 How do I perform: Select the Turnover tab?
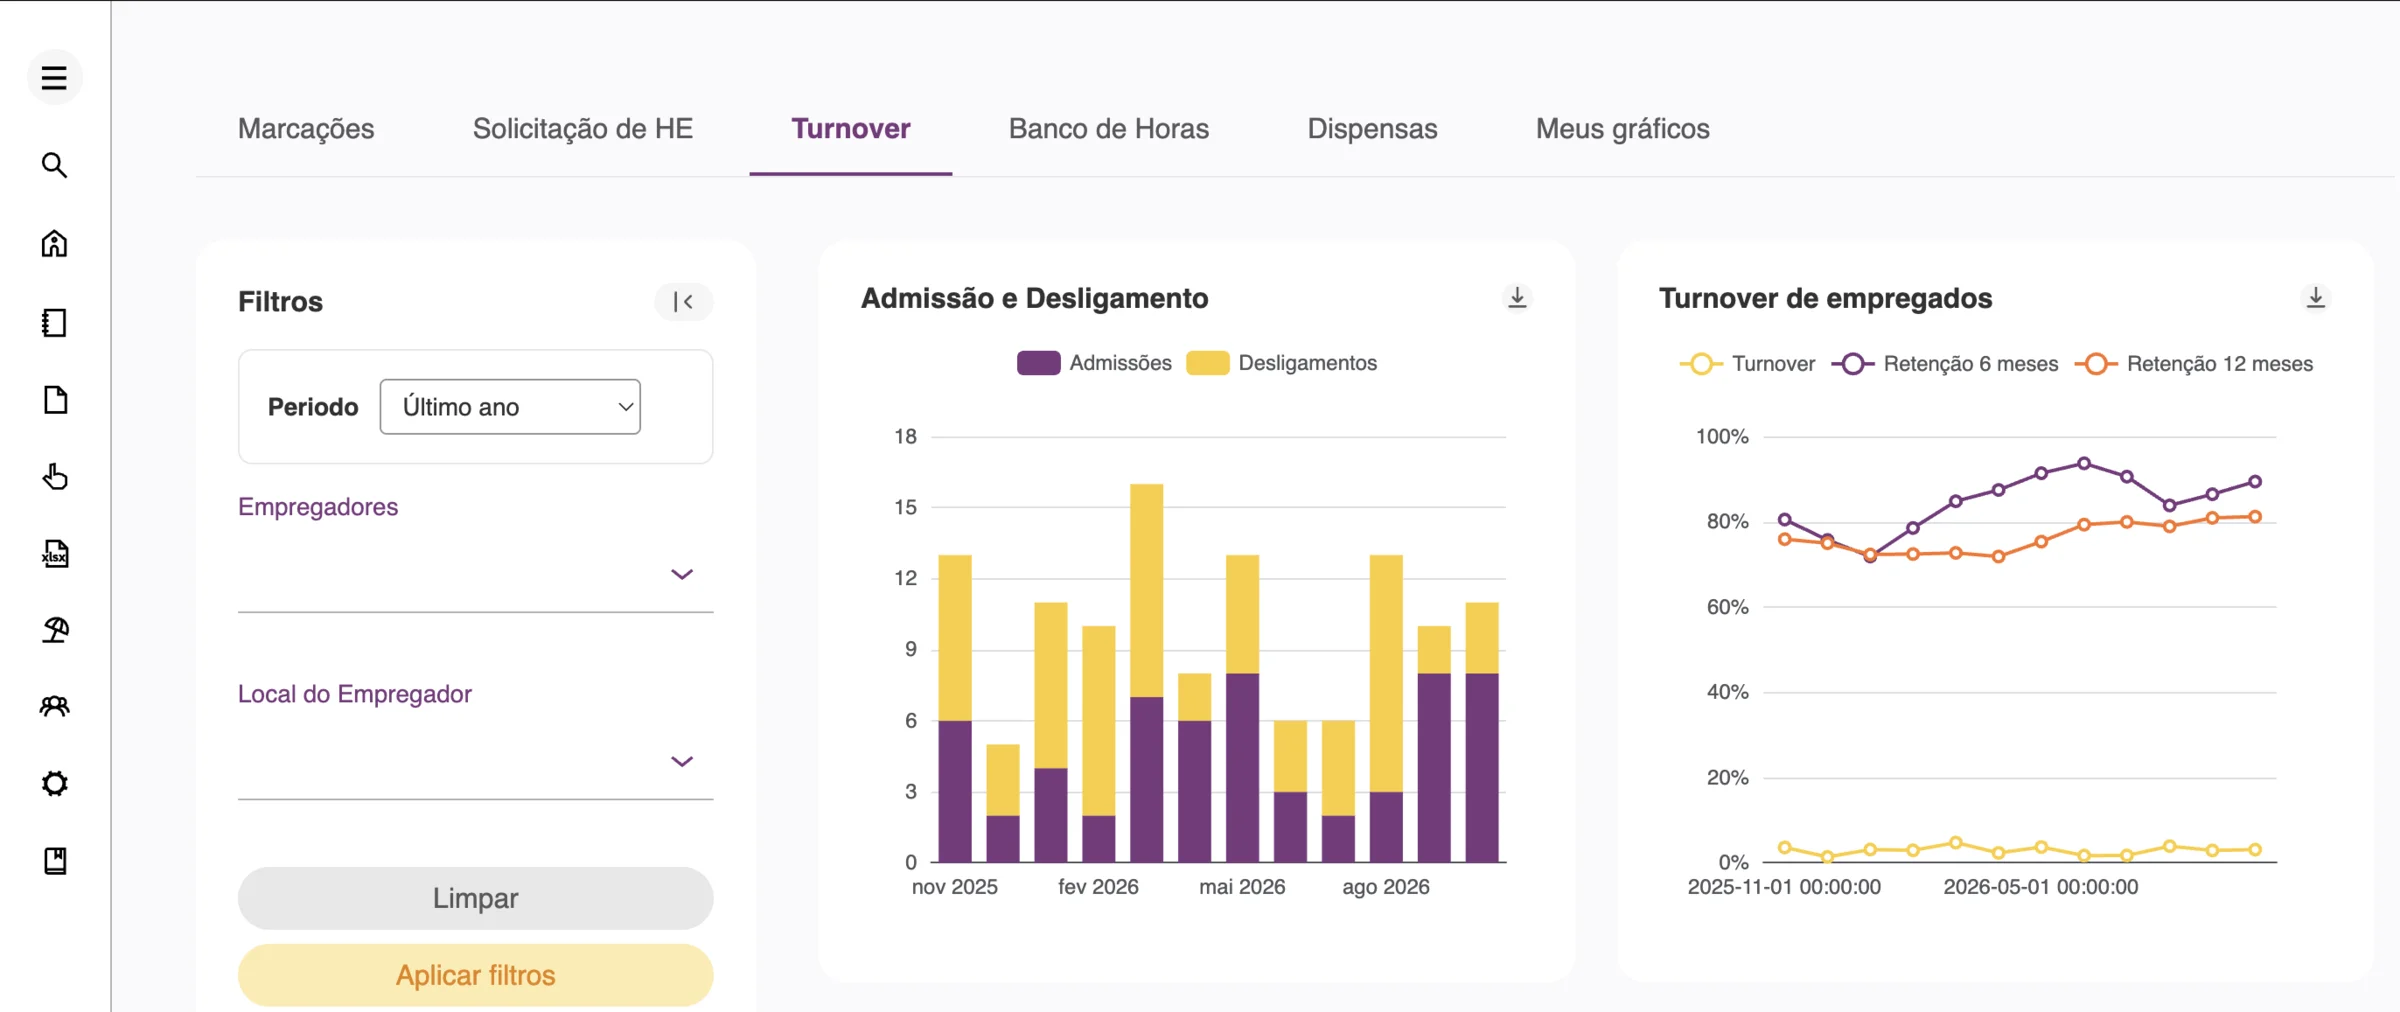pyautogui.click(x=851, y=129)
